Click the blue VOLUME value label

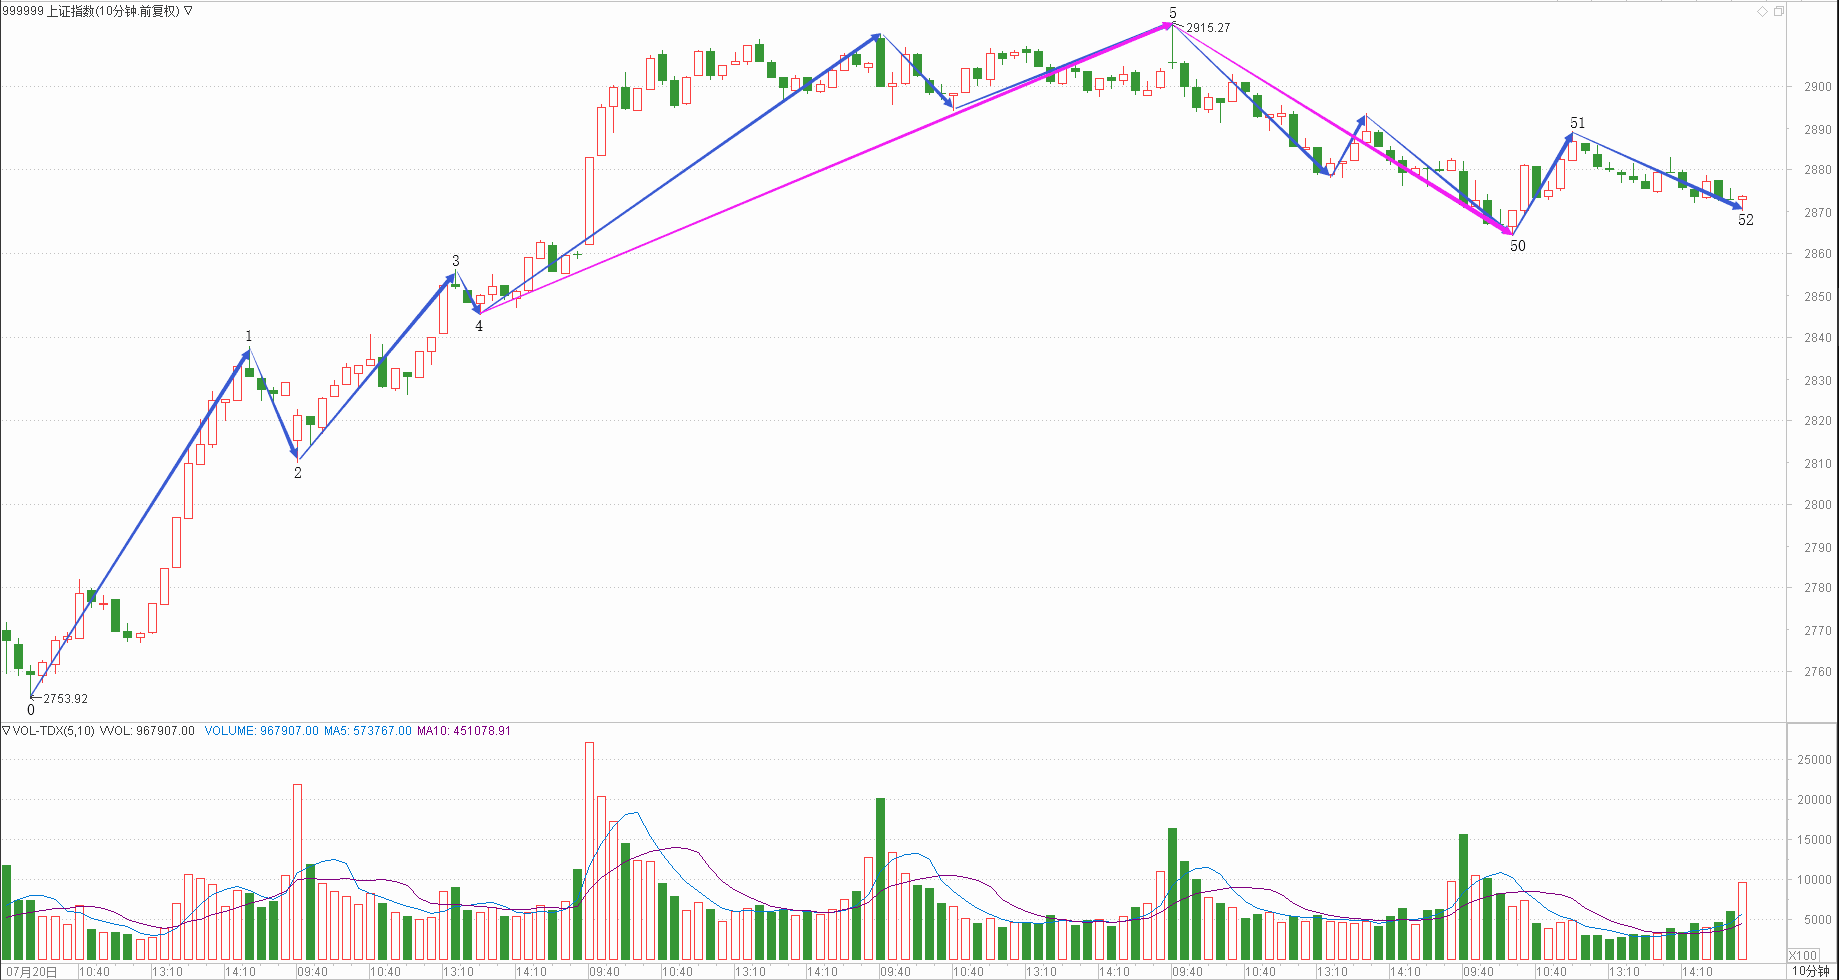261,731
